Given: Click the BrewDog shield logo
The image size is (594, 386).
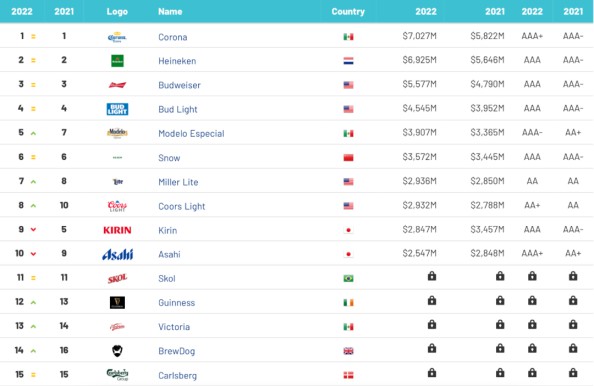Looking at the screenshot, I should point(117,351).
